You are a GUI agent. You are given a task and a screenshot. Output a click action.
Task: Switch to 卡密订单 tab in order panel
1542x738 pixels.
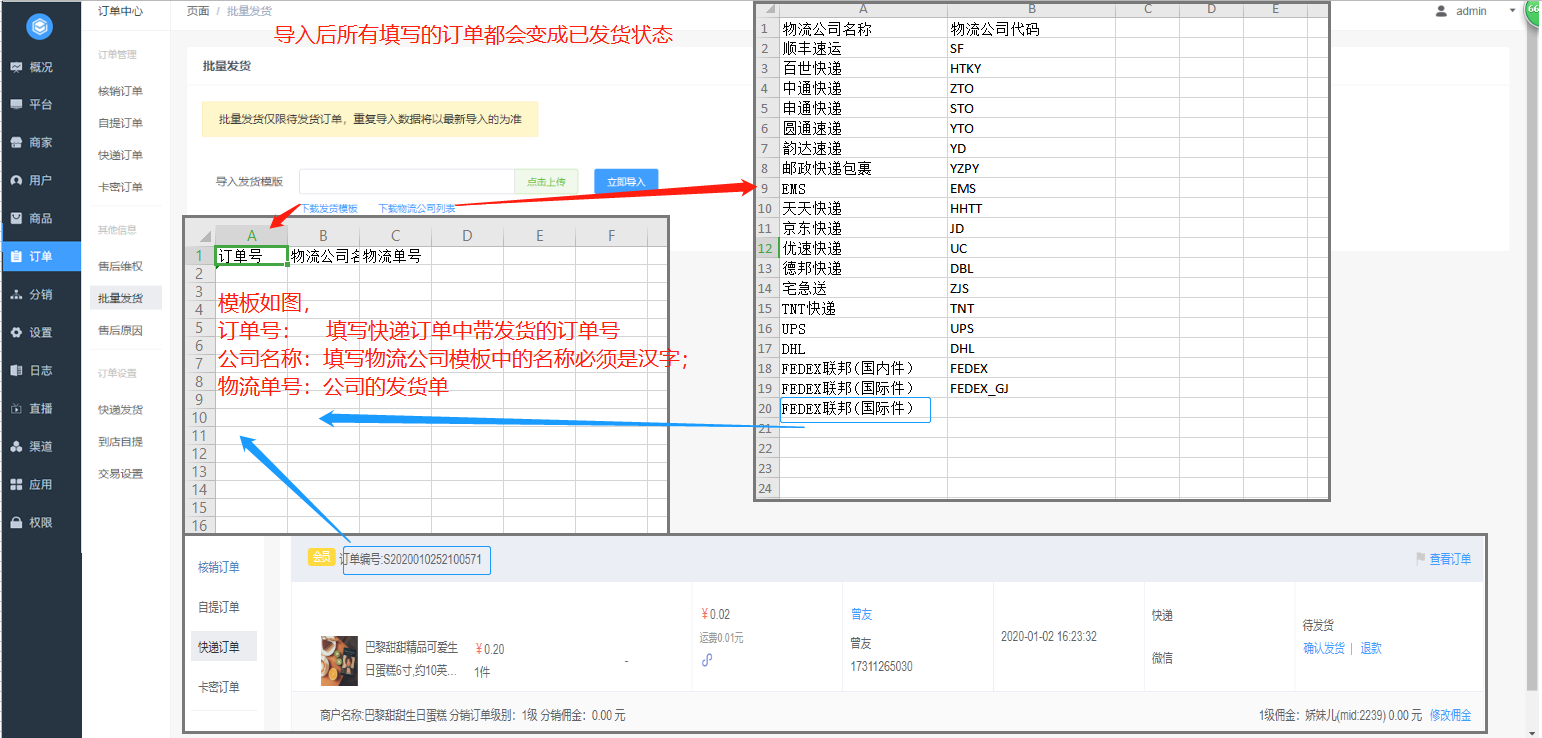click(x=219, y=687)
